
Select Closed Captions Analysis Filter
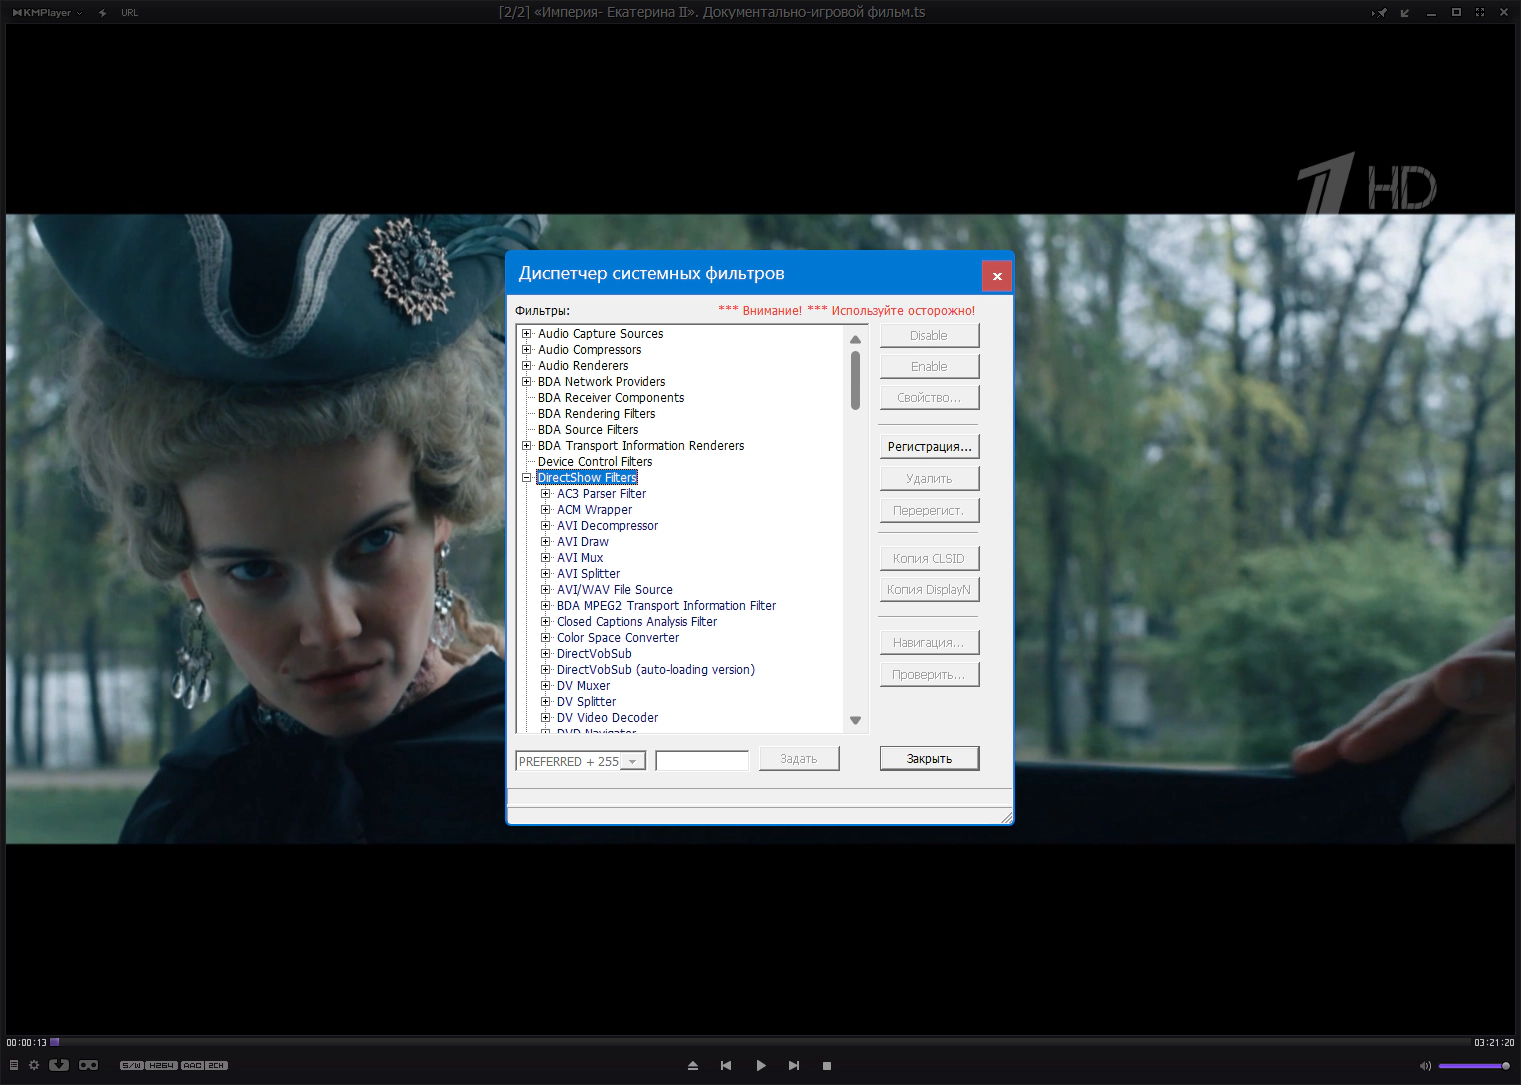tap(637, 622)
